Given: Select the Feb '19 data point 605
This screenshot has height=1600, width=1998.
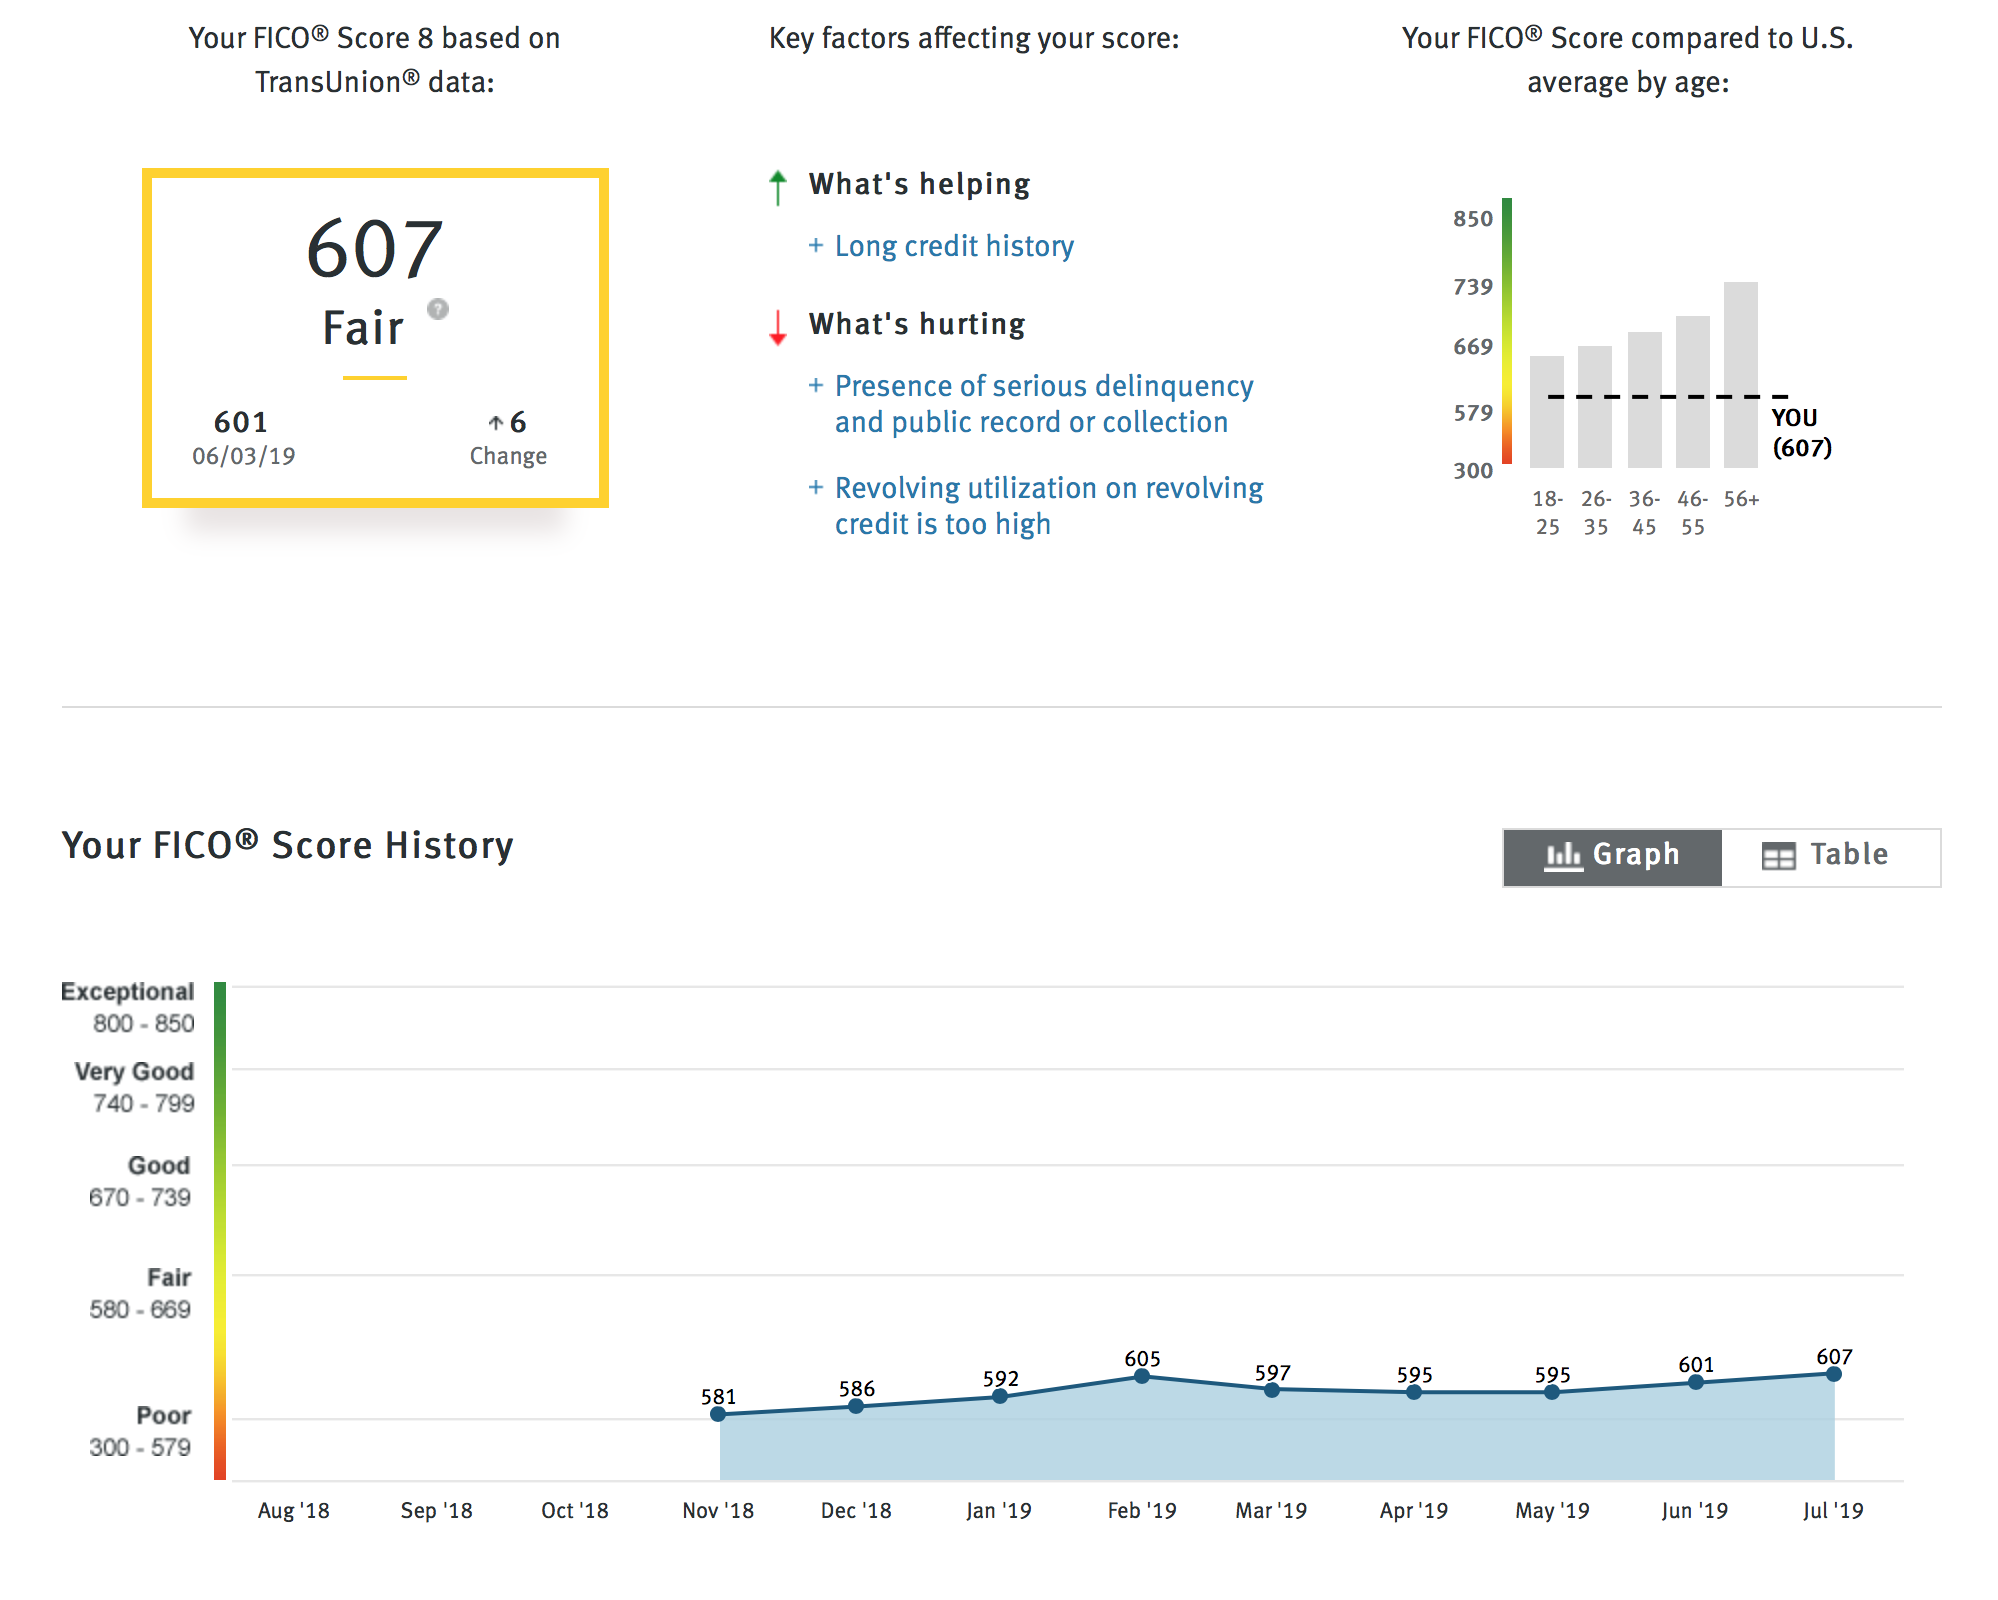Looking at the screenshot, I should 1142,1377.
